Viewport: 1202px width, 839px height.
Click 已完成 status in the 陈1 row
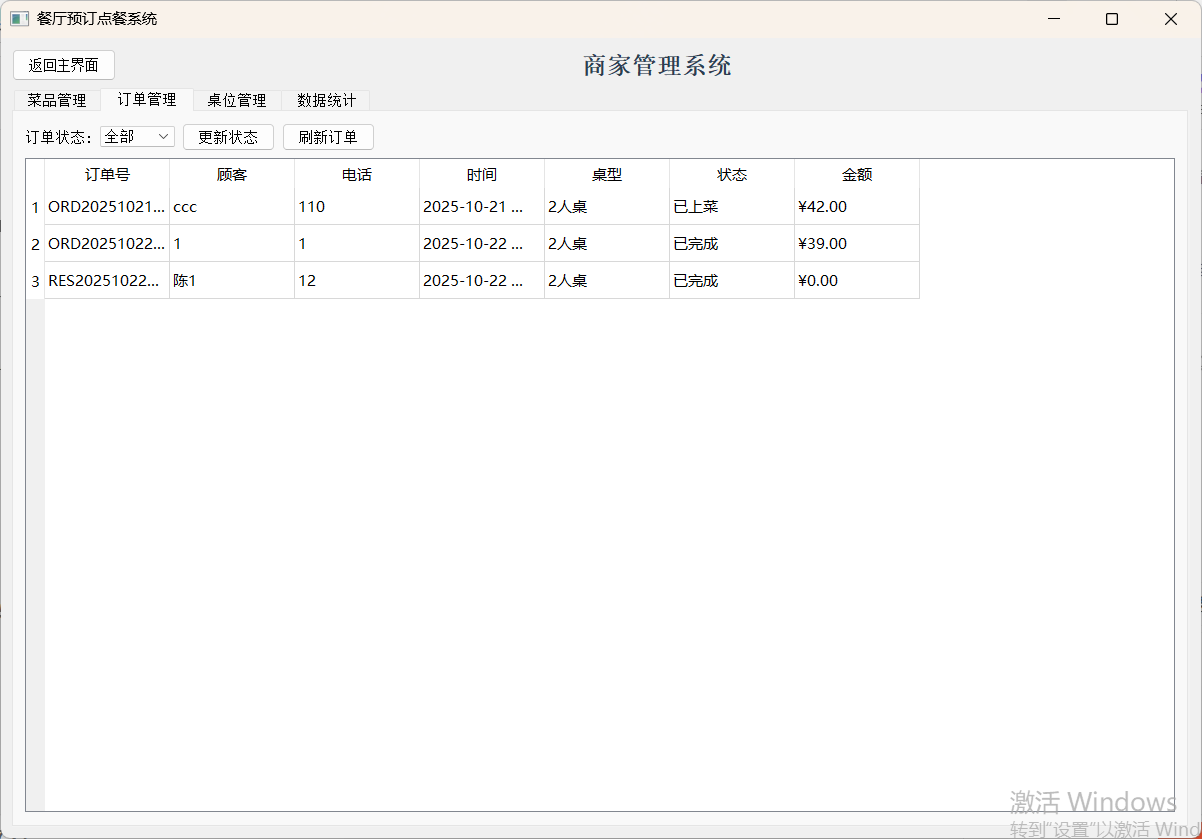pyautogui.click(x=732, y=281)
